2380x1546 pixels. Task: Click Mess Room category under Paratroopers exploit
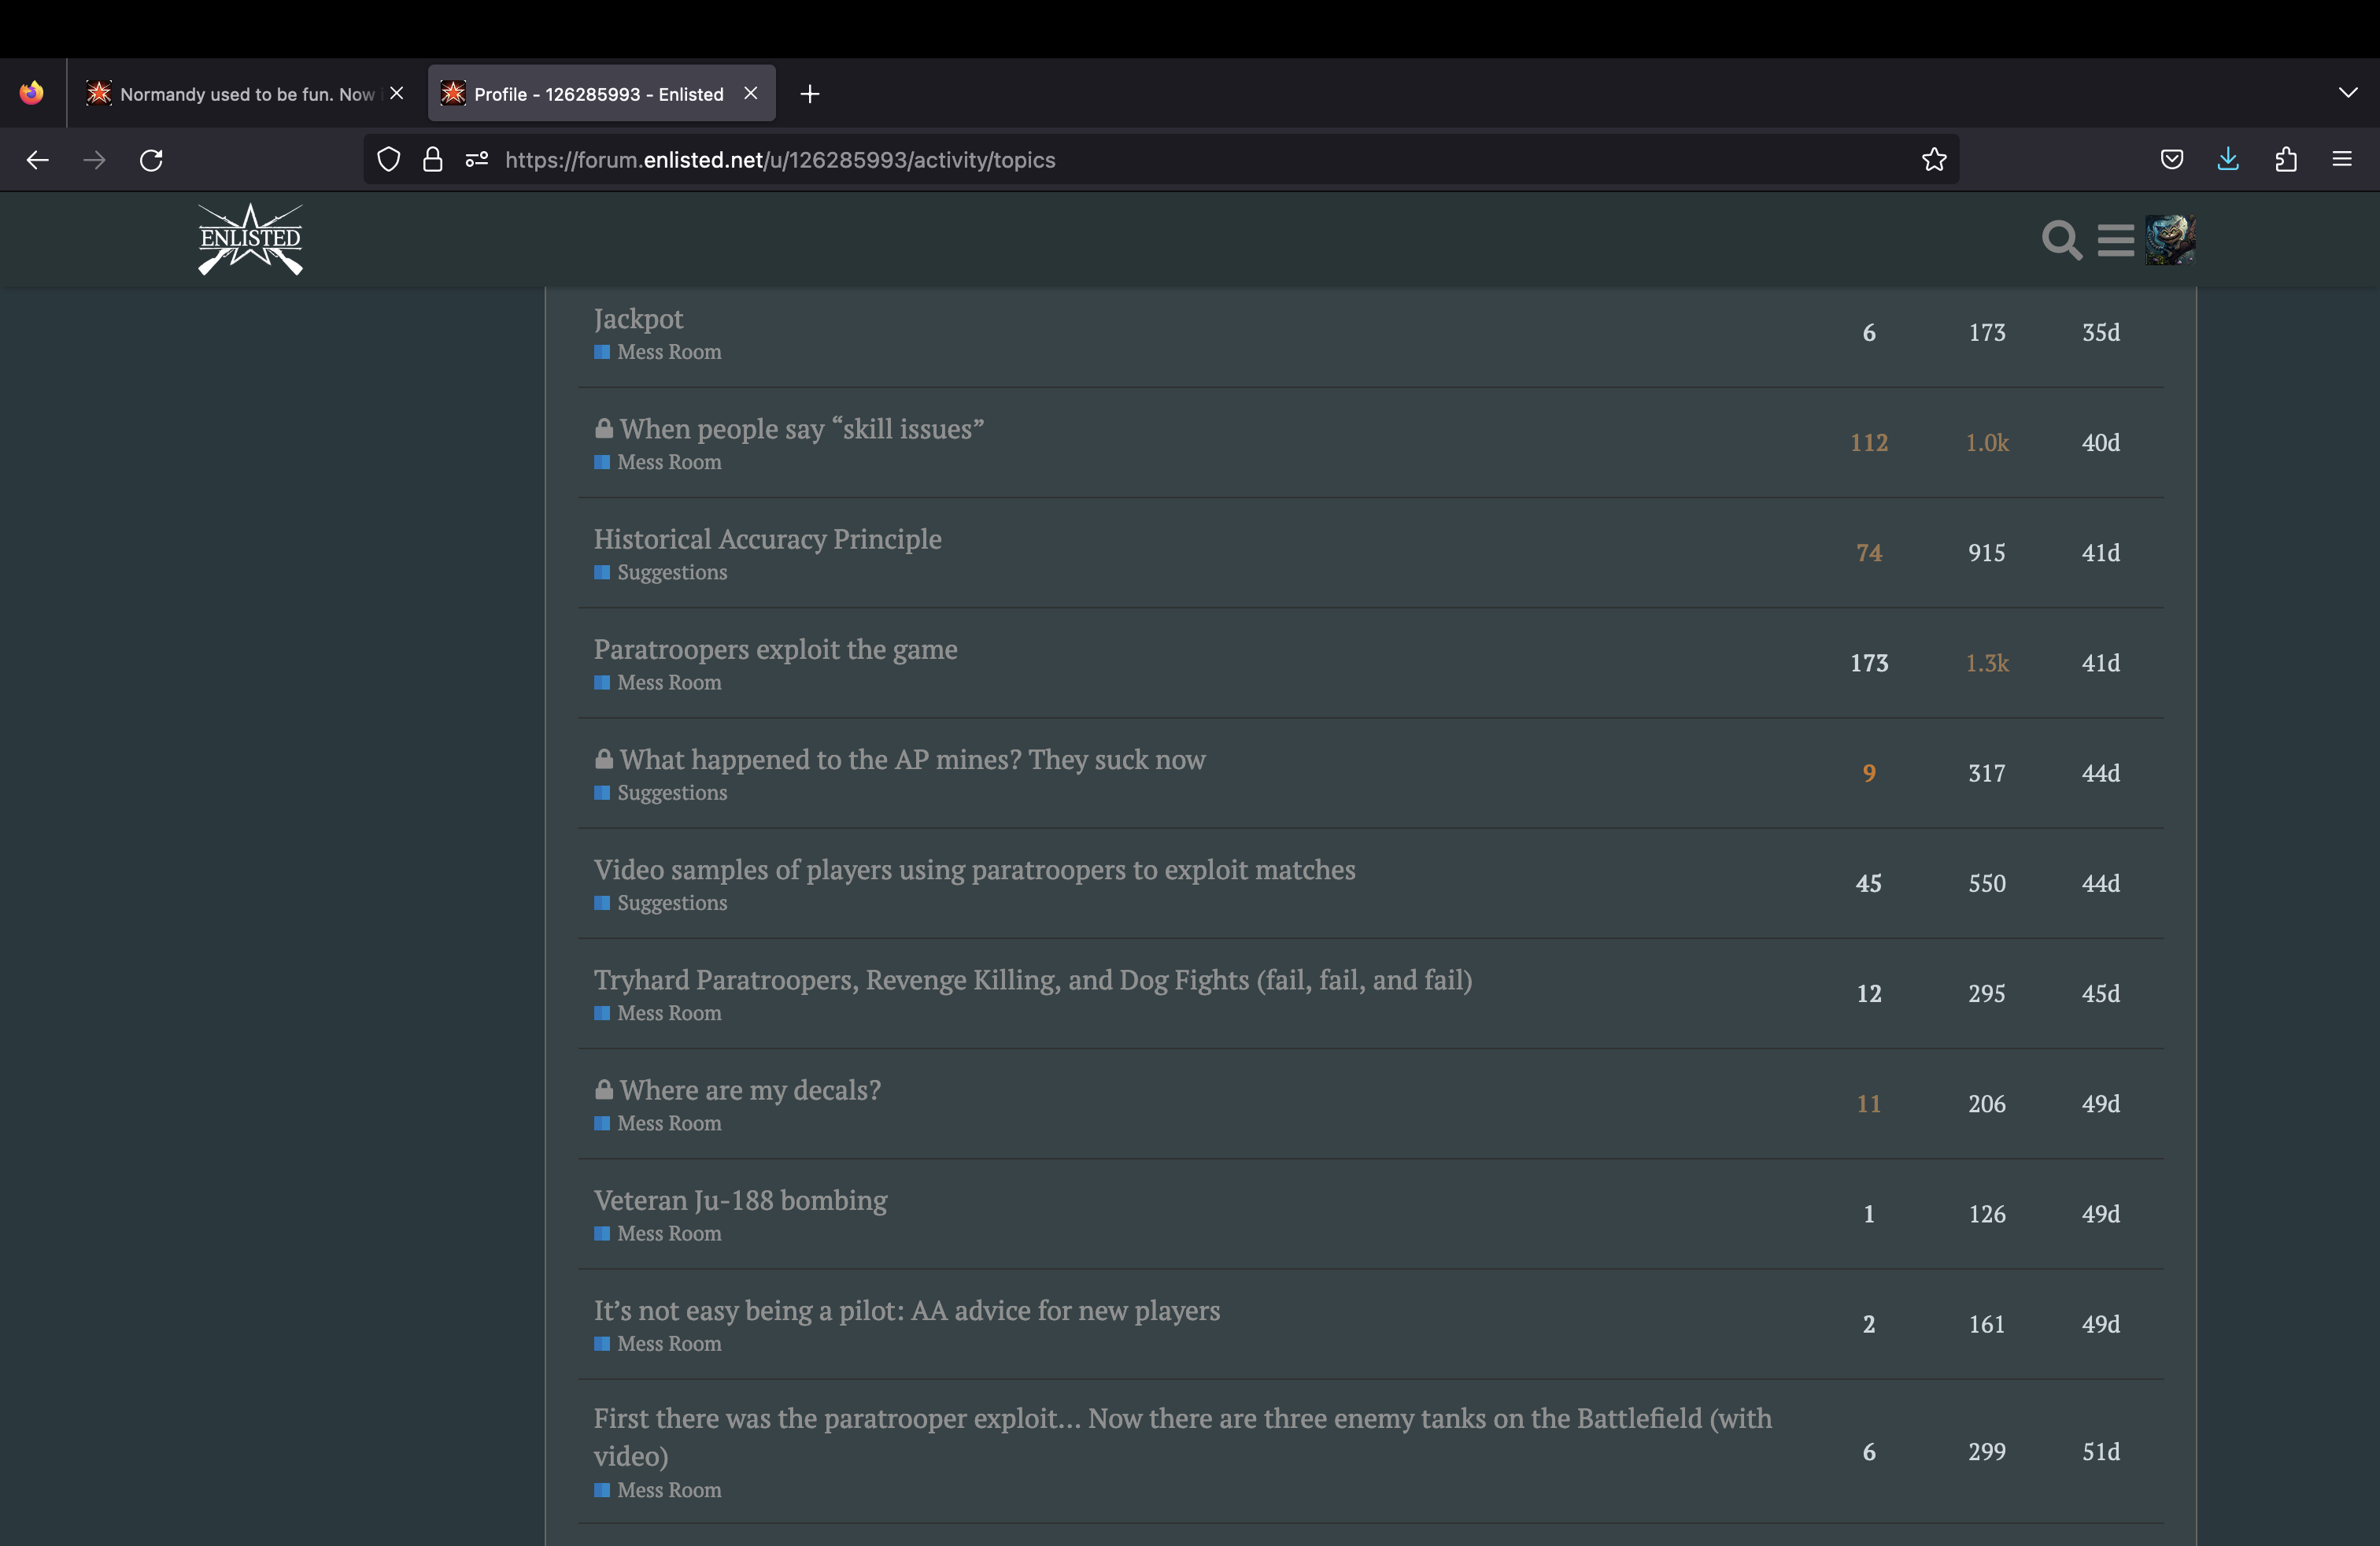658,682
